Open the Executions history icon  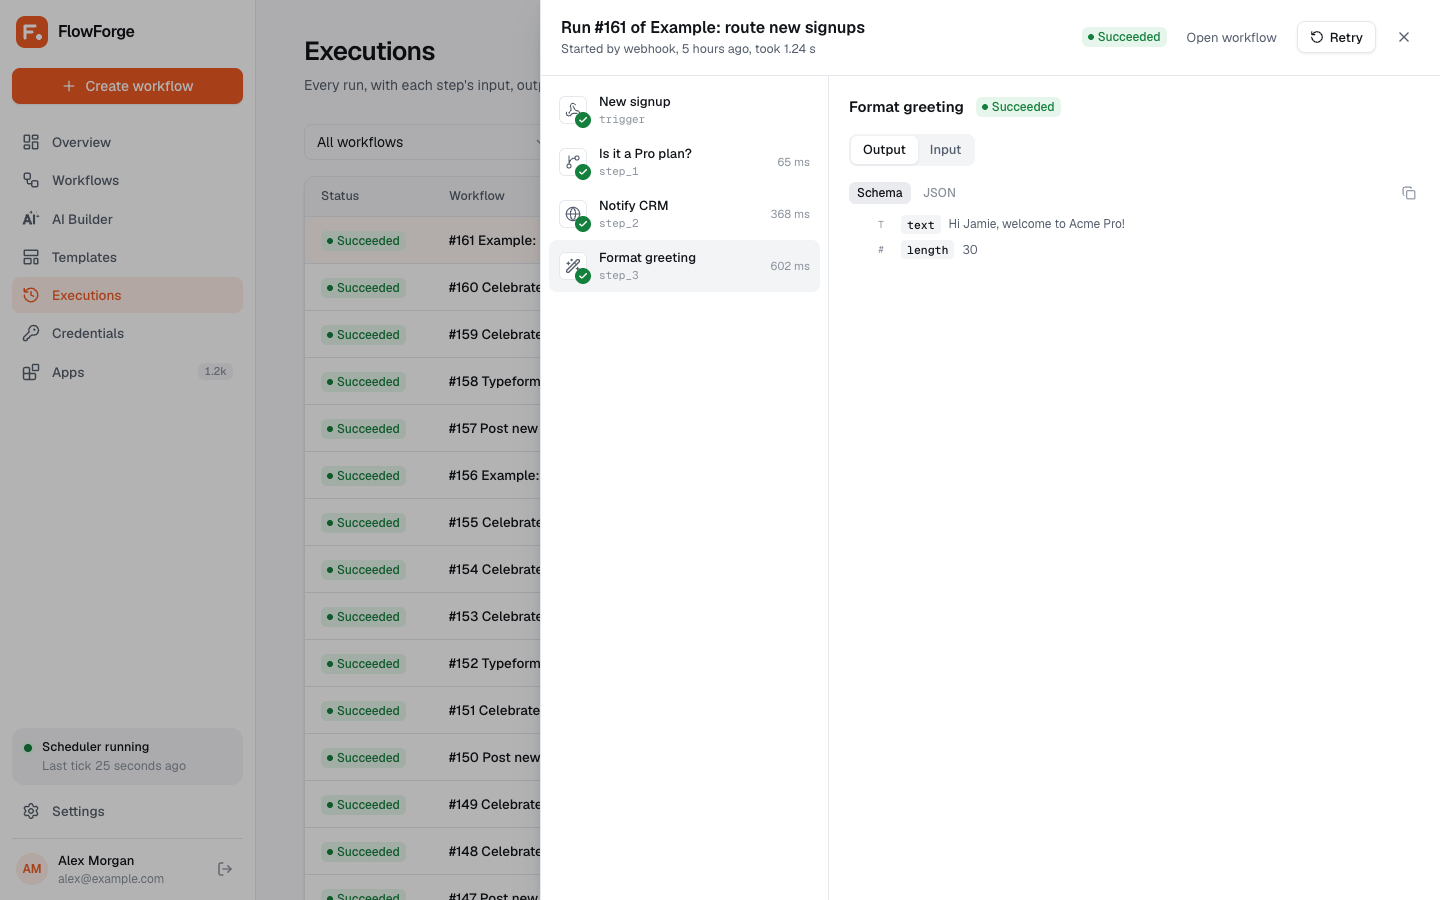point(31,295)
